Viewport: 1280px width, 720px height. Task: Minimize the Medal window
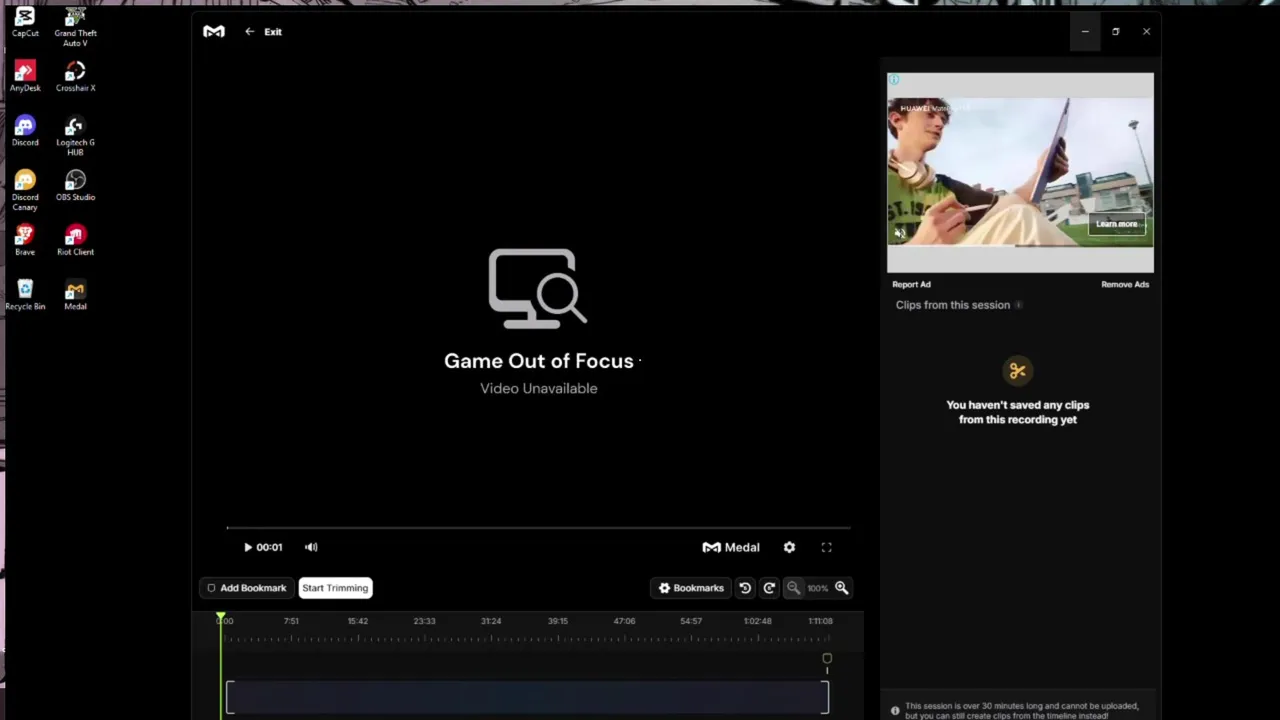pos(1085,32)
